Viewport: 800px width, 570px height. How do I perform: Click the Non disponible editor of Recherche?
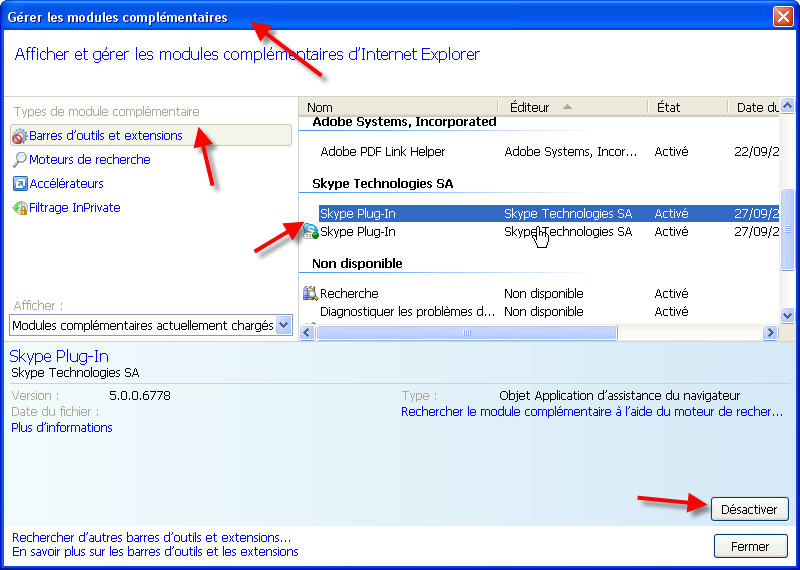point(543,293)
